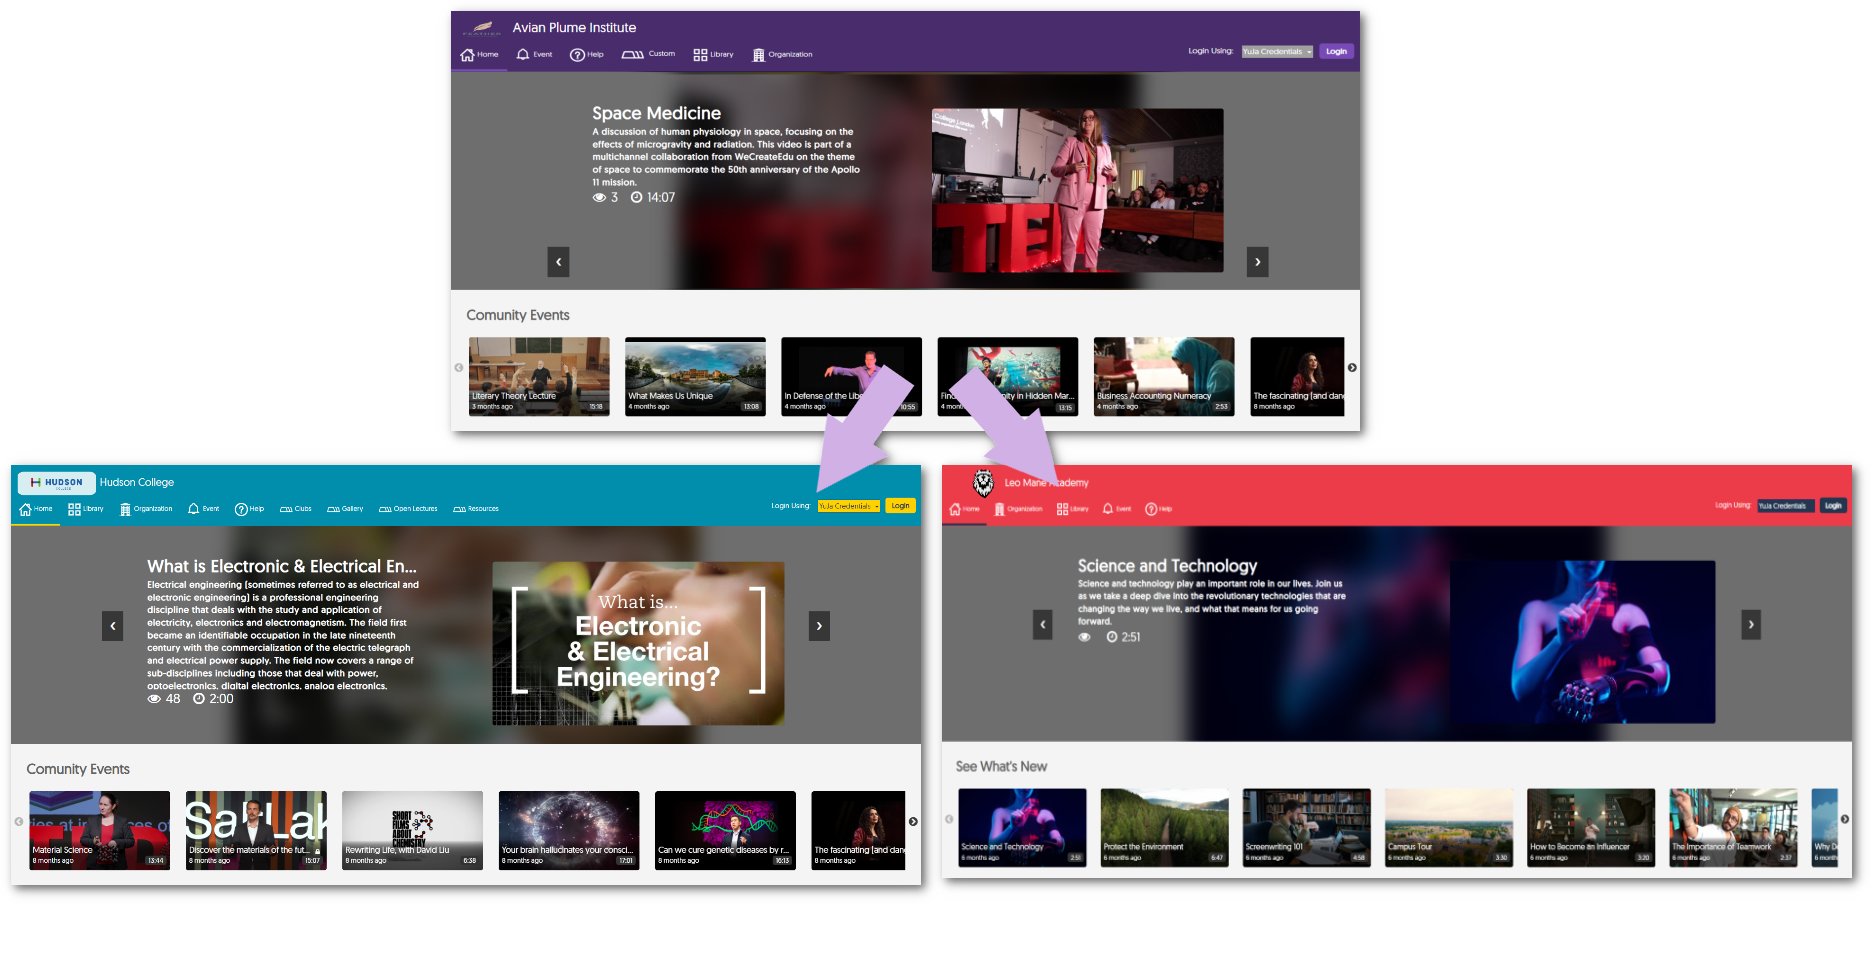Expand the login credentials dropdown on Hudson College
Image resolution: width=1871 pixels, height=956 pixels.
point(848,505)
